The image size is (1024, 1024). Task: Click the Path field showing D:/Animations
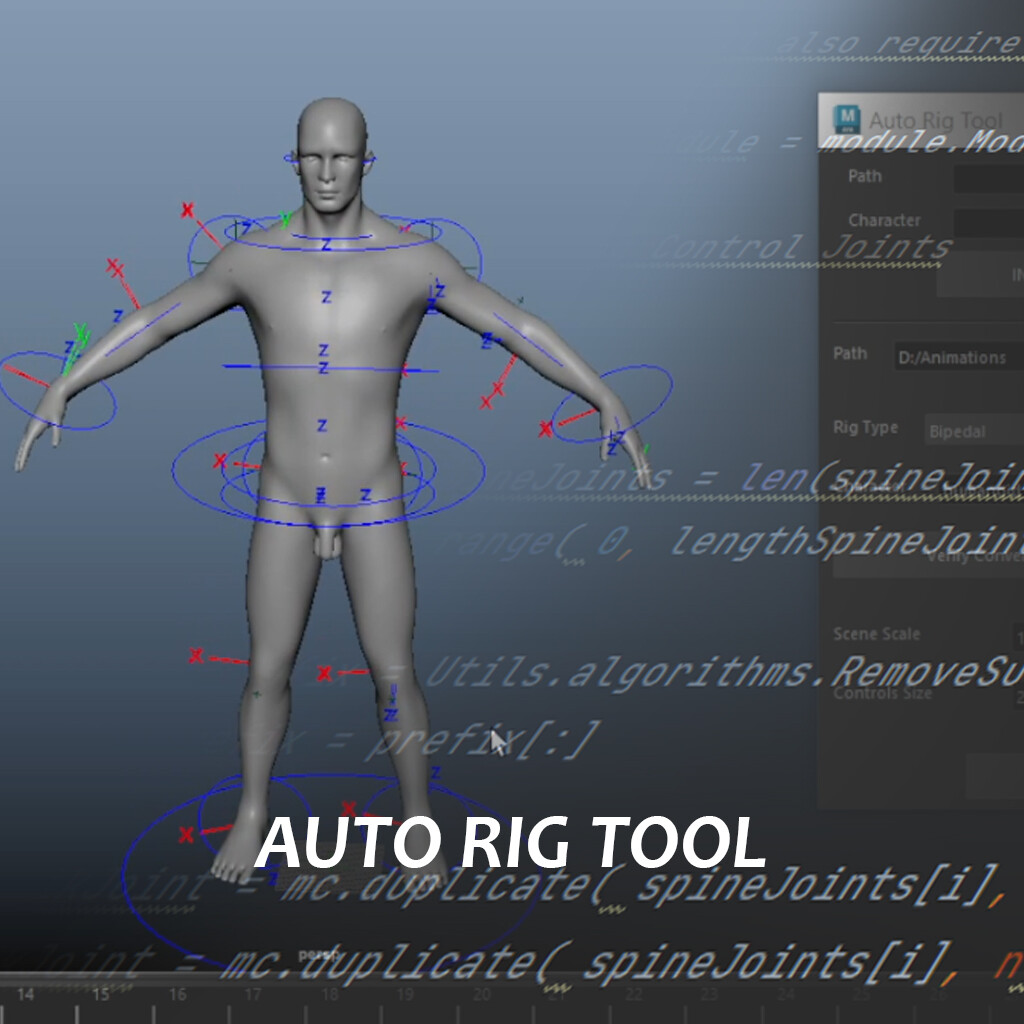tap(950, 356)
